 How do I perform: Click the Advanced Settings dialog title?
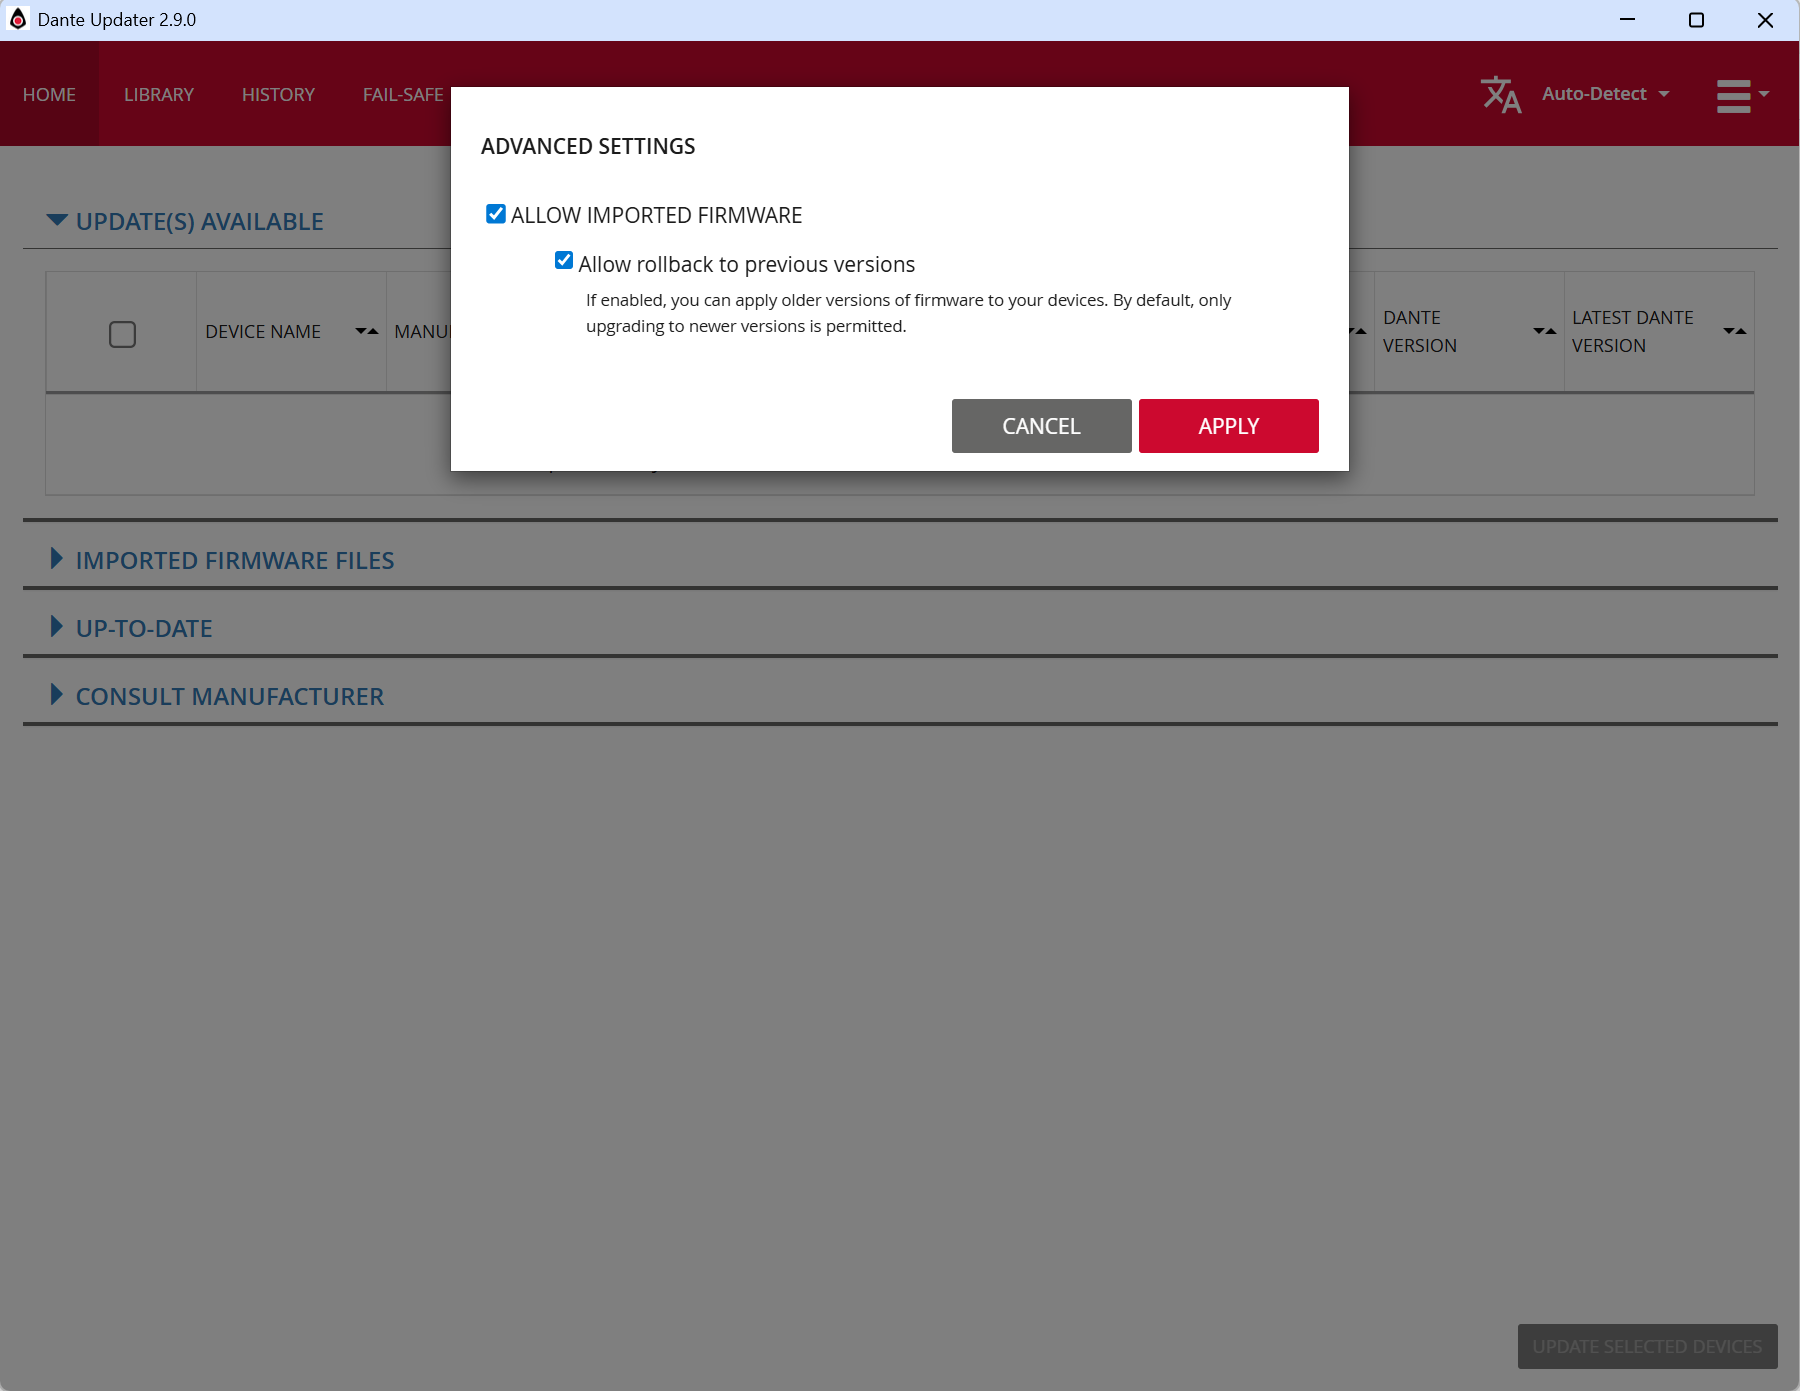tap(588, 147)
